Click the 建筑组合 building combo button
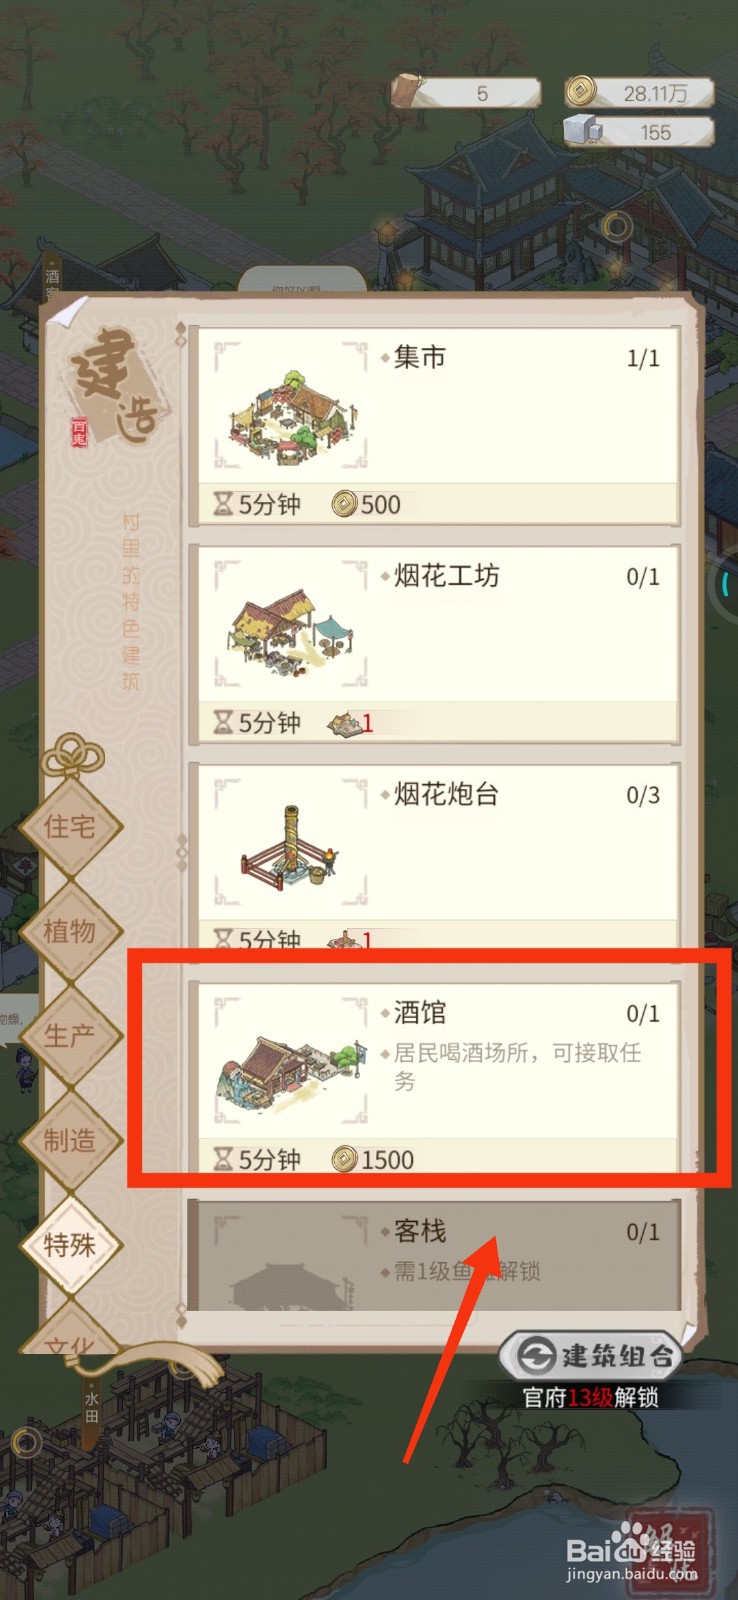Screen dimensions: 738x1600 pyautogui.click(x=590, y=1356)
